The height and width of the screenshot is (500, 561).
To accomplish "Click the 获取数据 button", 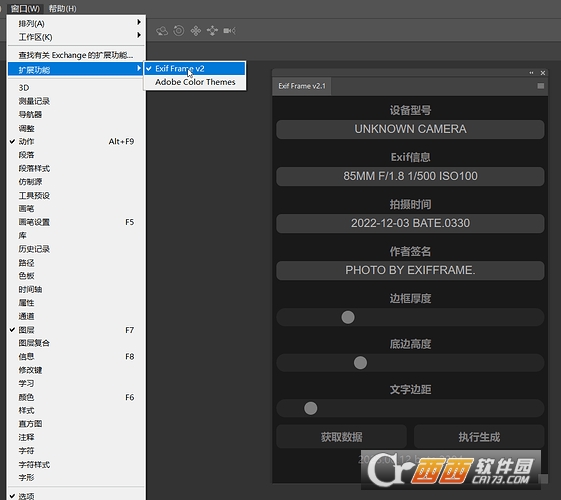I will [341, 437].
